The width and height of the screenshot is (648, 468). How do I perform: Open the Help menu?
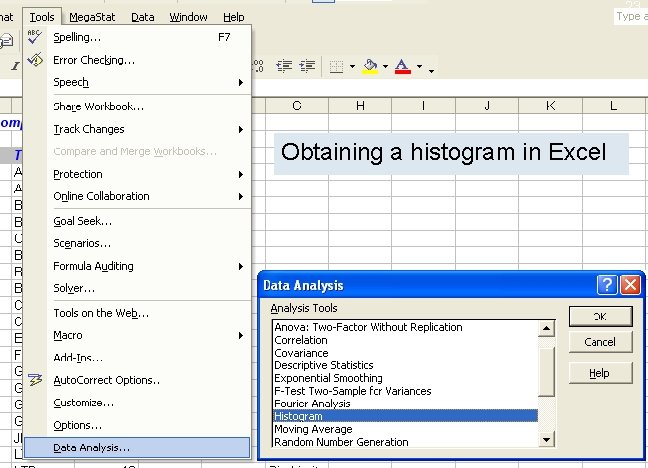[x=233, y=17]
